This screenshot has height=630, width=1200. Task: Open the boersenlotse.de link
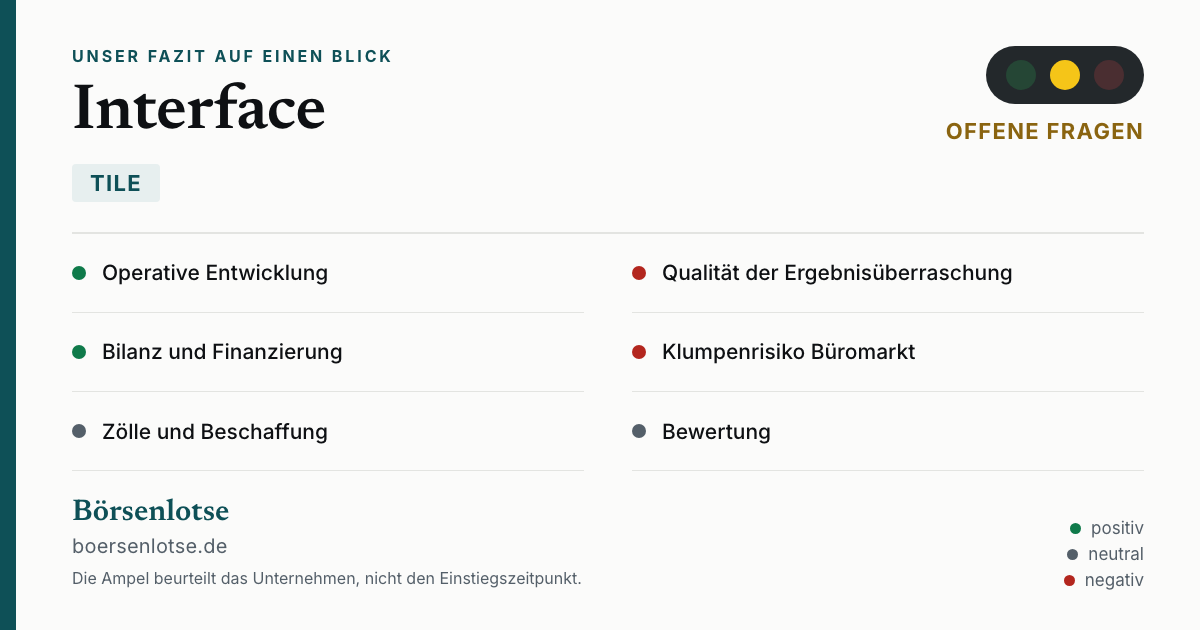coord(150,546)
